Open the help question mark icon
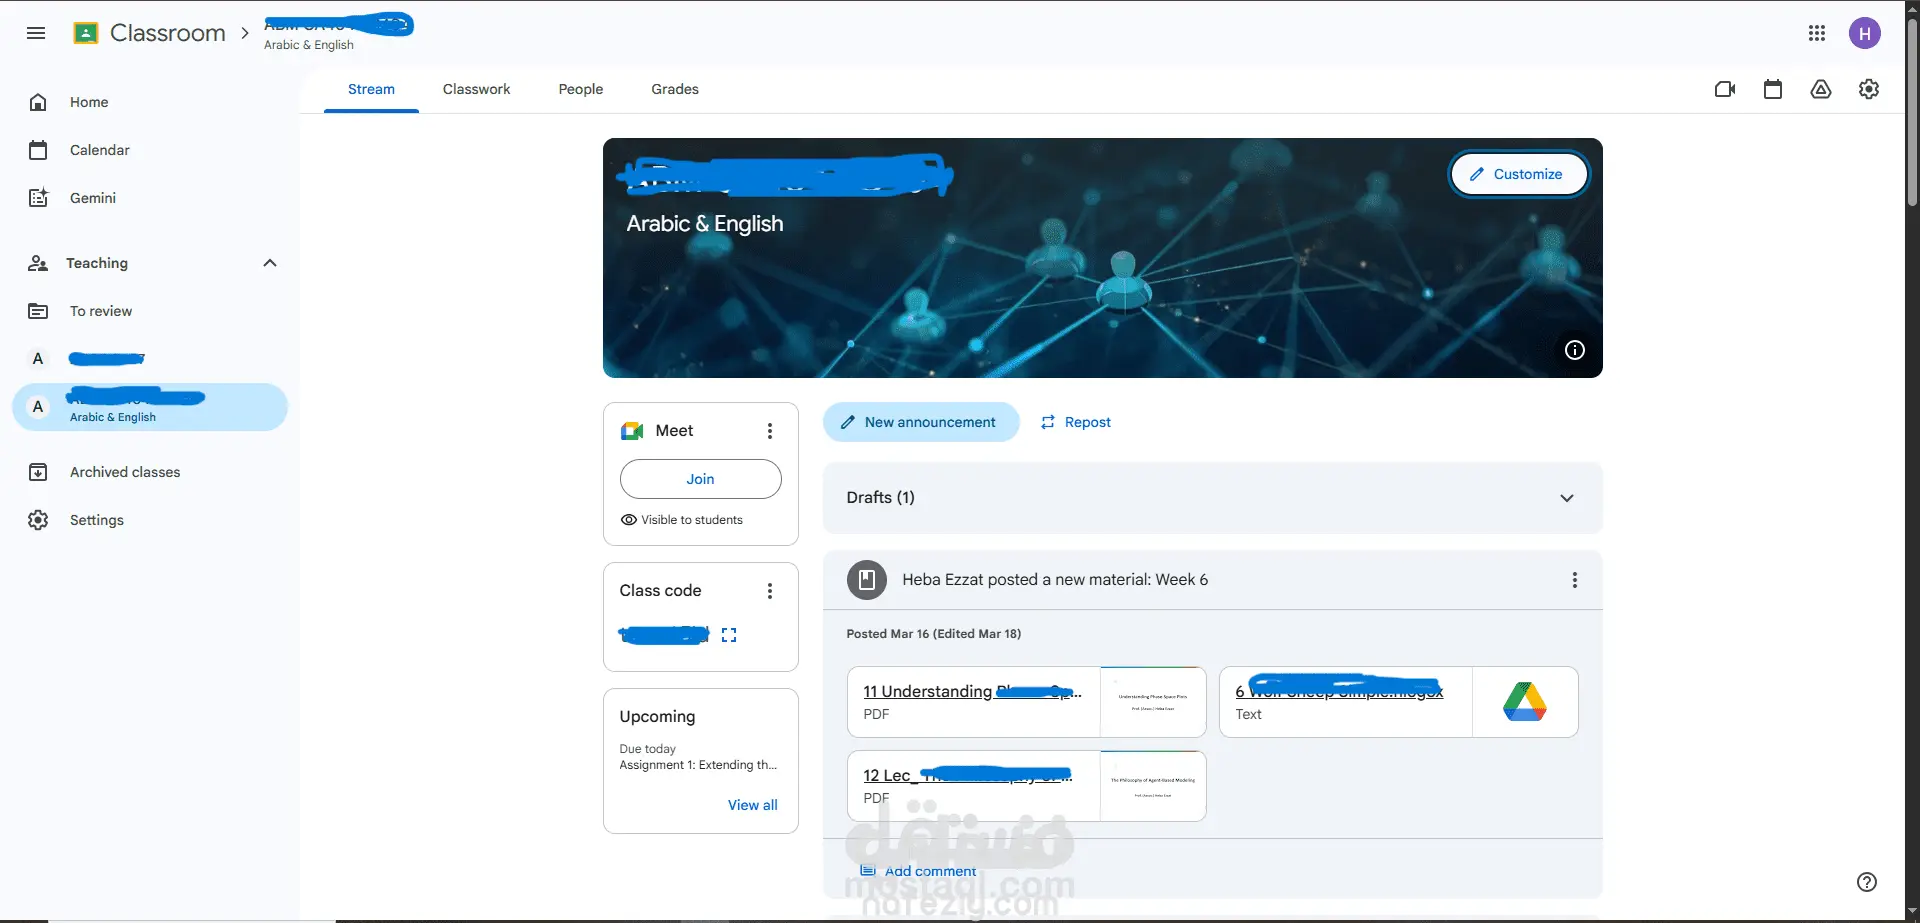Image resolution: width=1920 pixels, height=923 pixels. [1867, 882]
